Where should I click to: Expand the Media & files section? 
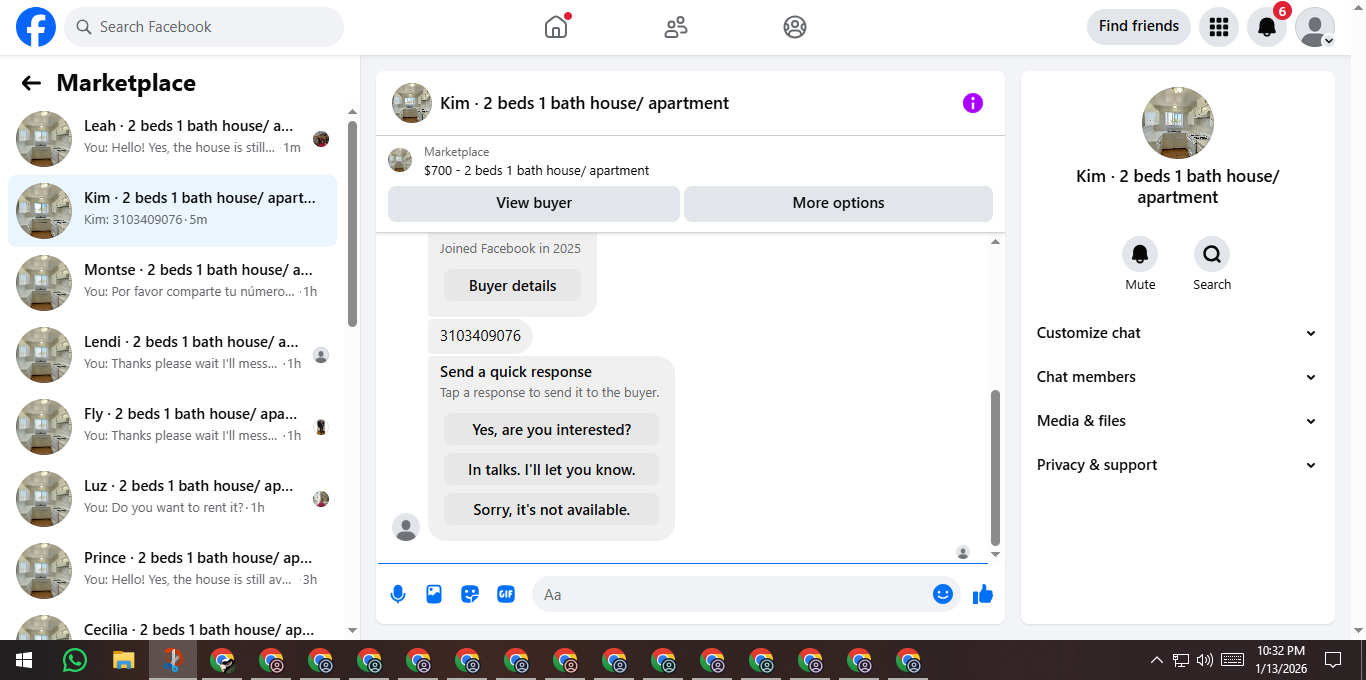tap(1177, 421)
